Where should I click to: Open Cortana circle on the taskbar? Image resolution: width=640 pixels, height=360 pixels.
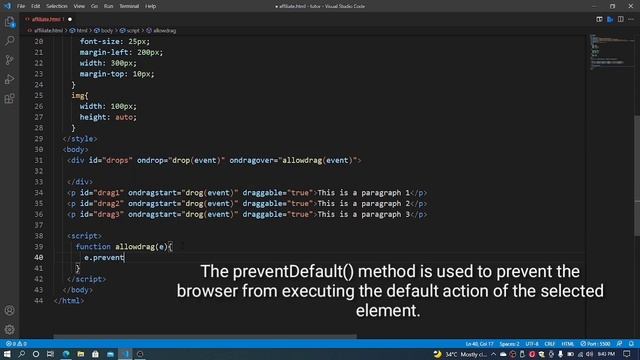click(x=36, y=354)
